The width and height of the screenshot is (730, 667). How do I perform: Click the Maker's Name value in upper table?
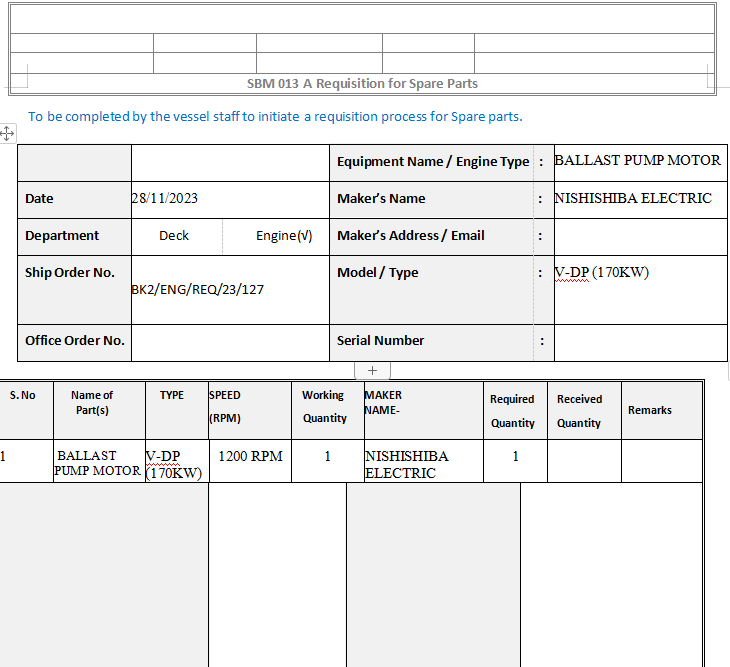click(x=633, y=198)
